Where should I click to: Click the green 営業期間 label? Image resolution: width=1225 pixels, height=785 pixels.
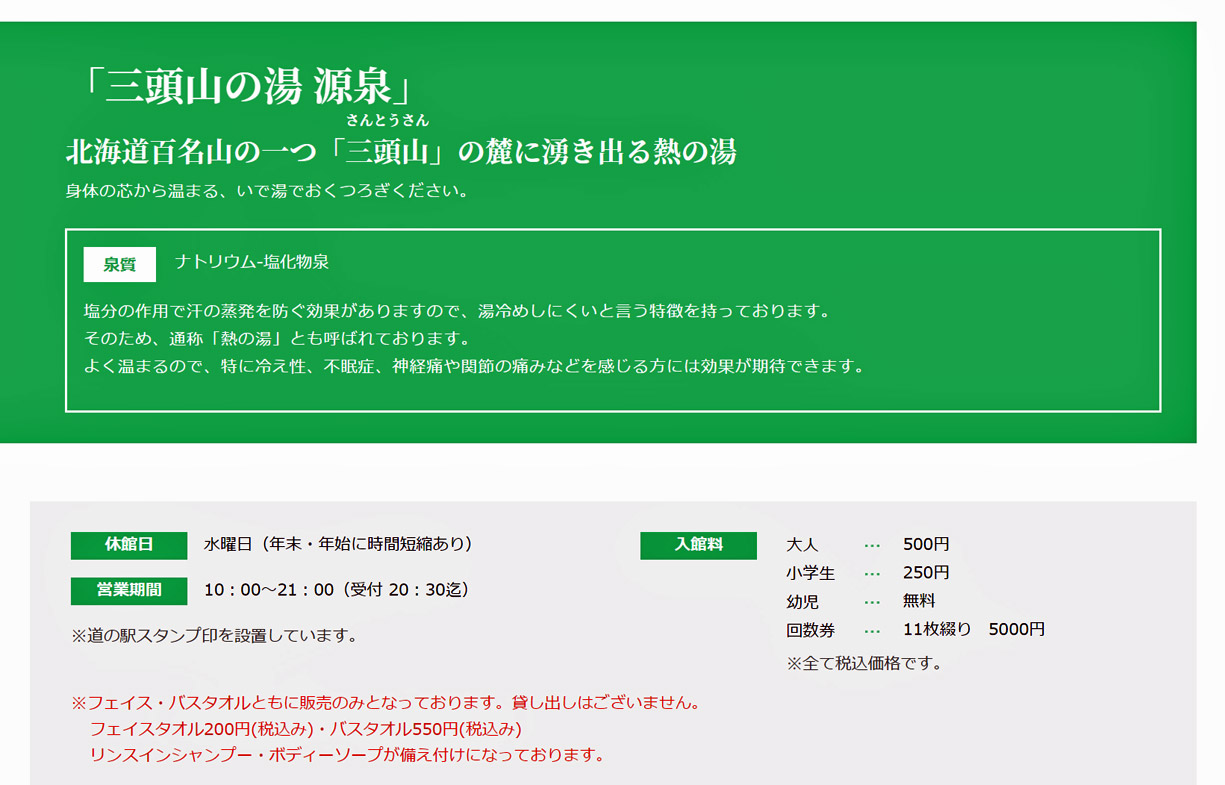(129, 590)
